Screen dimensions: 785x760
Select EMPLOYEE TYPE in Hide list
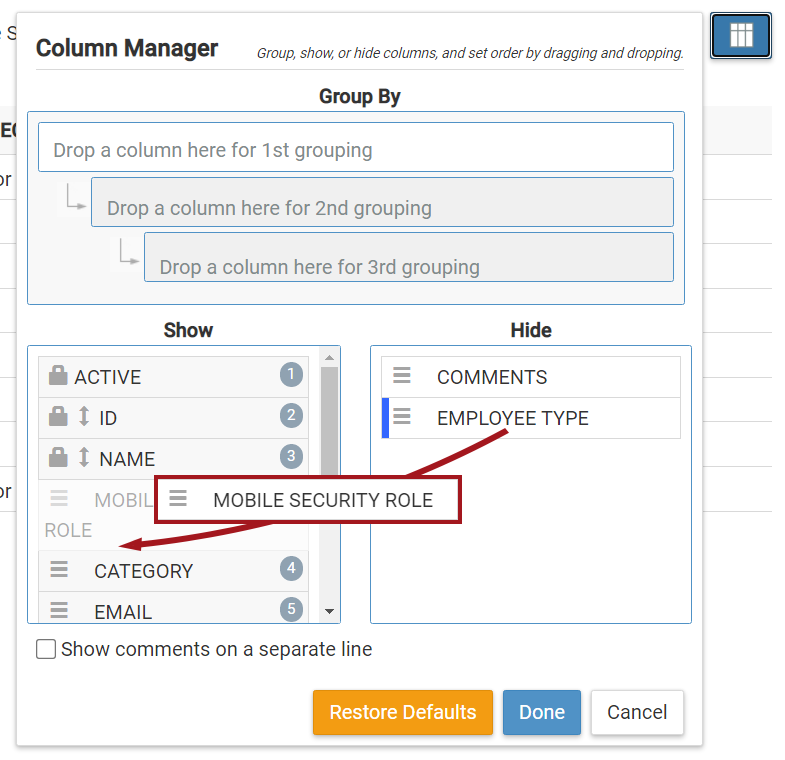[513, 418]
